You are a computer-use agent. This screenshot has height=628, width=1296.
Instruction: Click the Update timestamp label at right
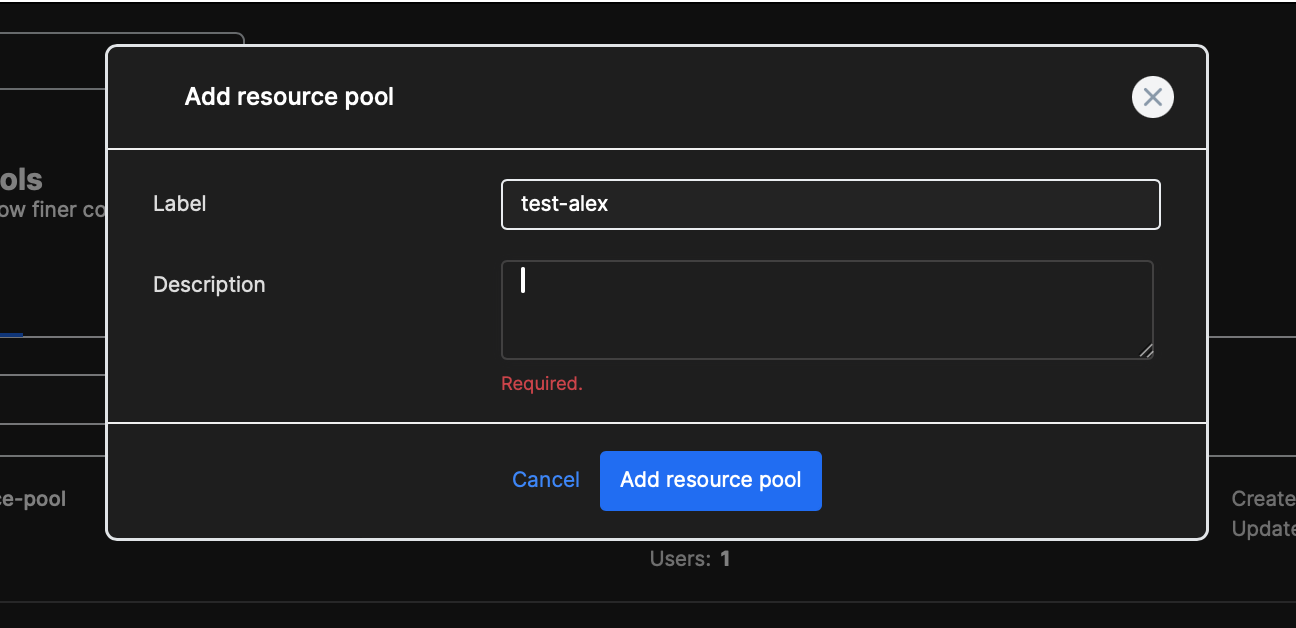click(x=1262, y=529)
